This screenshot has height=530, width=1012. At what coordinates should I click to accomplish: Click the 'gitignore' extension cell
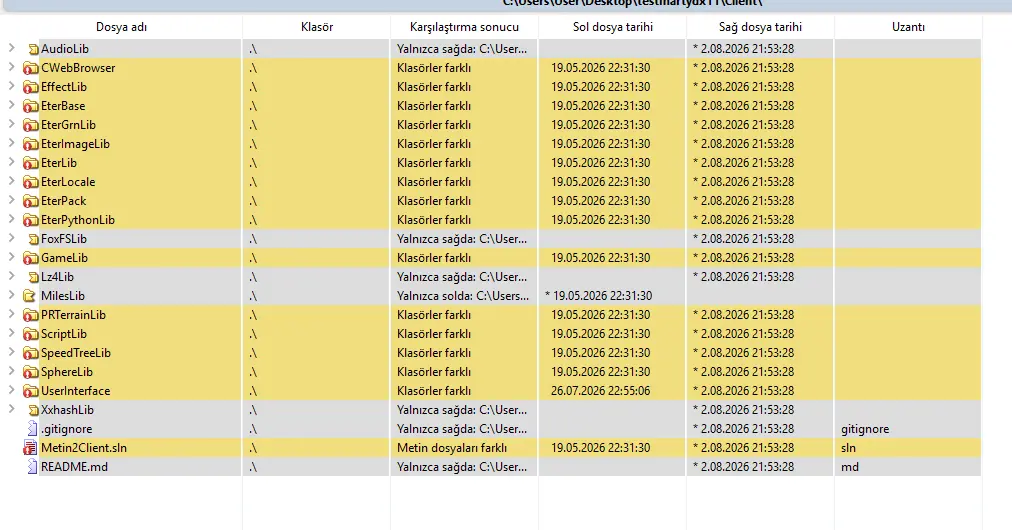pyautogui.click(x=865, y=429)
